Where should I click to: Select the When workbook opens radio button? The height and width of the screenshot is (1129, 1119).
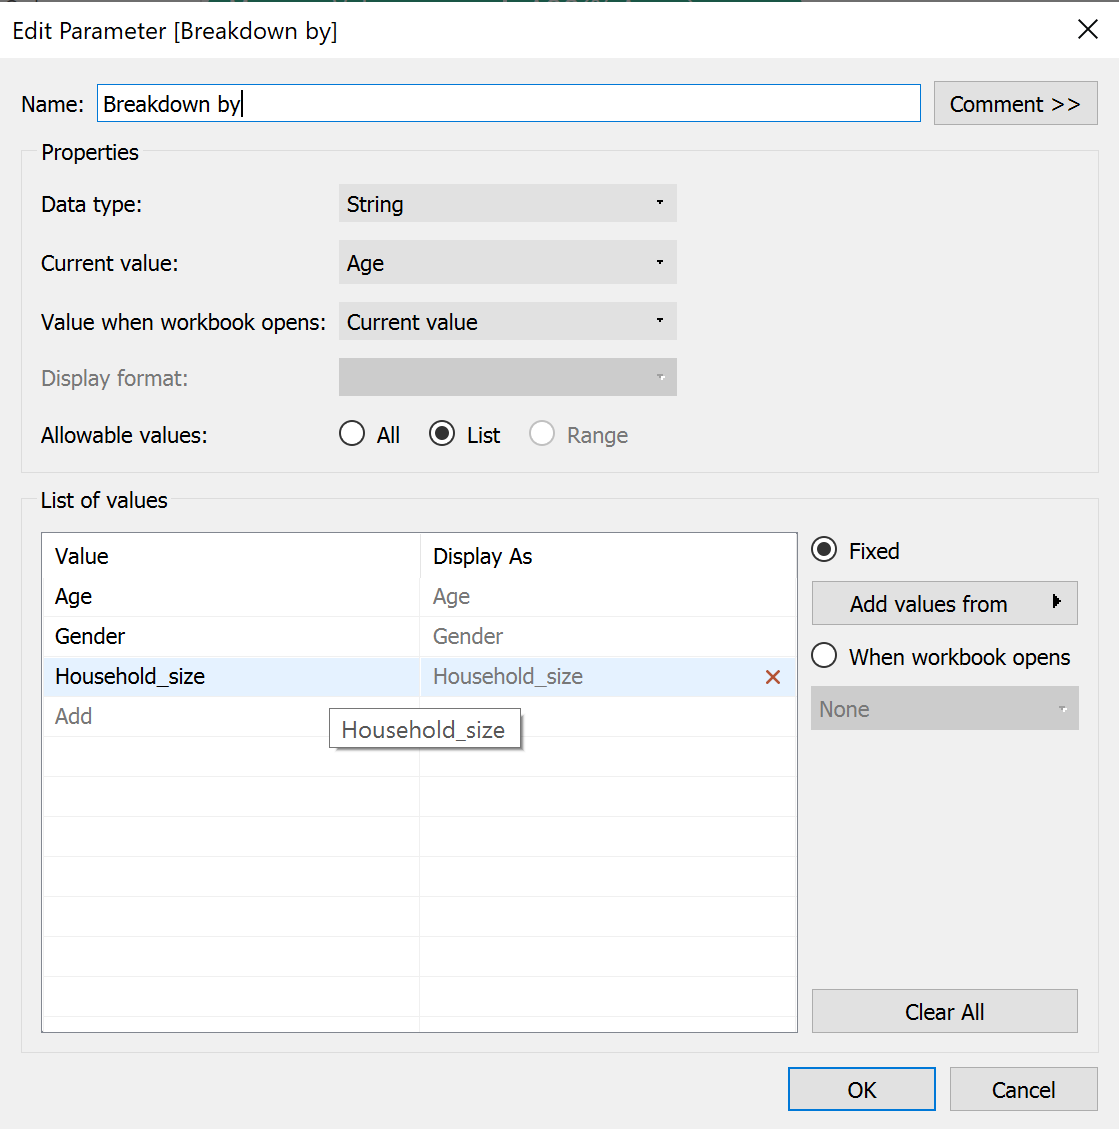824,656
